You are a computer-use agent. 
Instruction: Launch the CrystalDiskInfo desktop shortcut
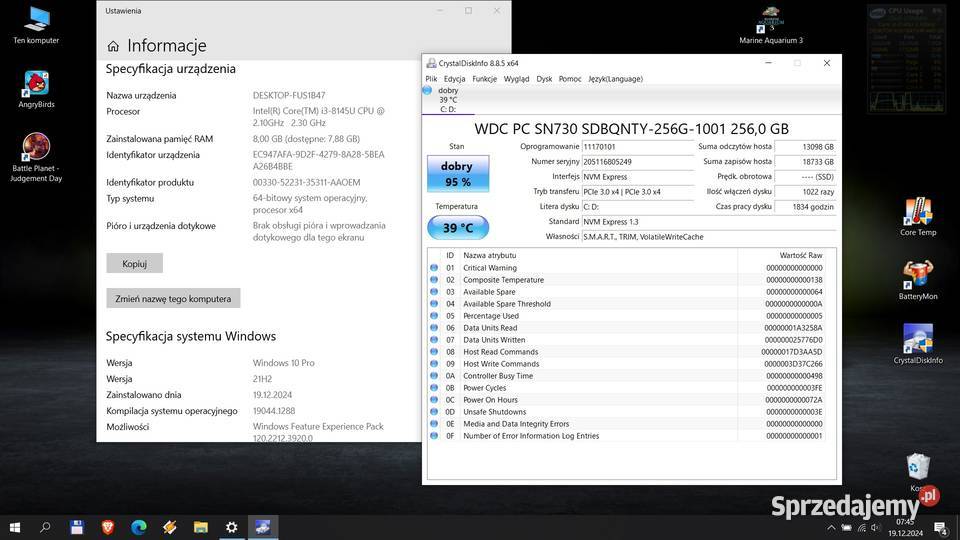tap(918, 345)
